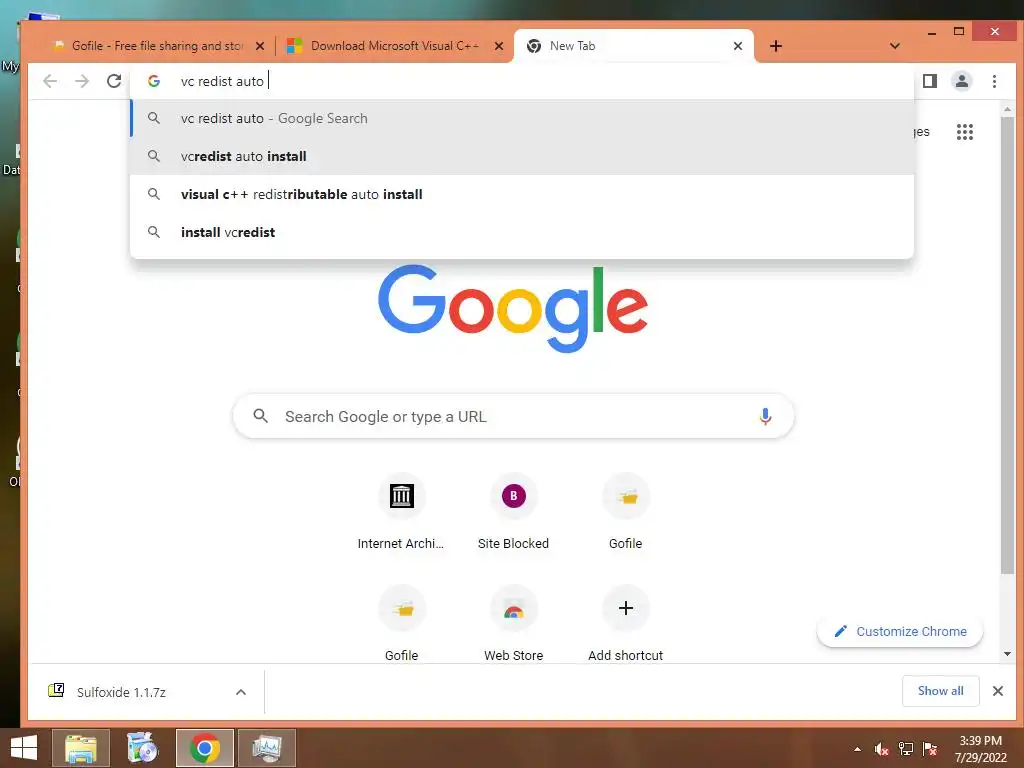The height and width of the screenshot is (768, 1024).
Task: Close the New Tab tab
Action: 738,46
